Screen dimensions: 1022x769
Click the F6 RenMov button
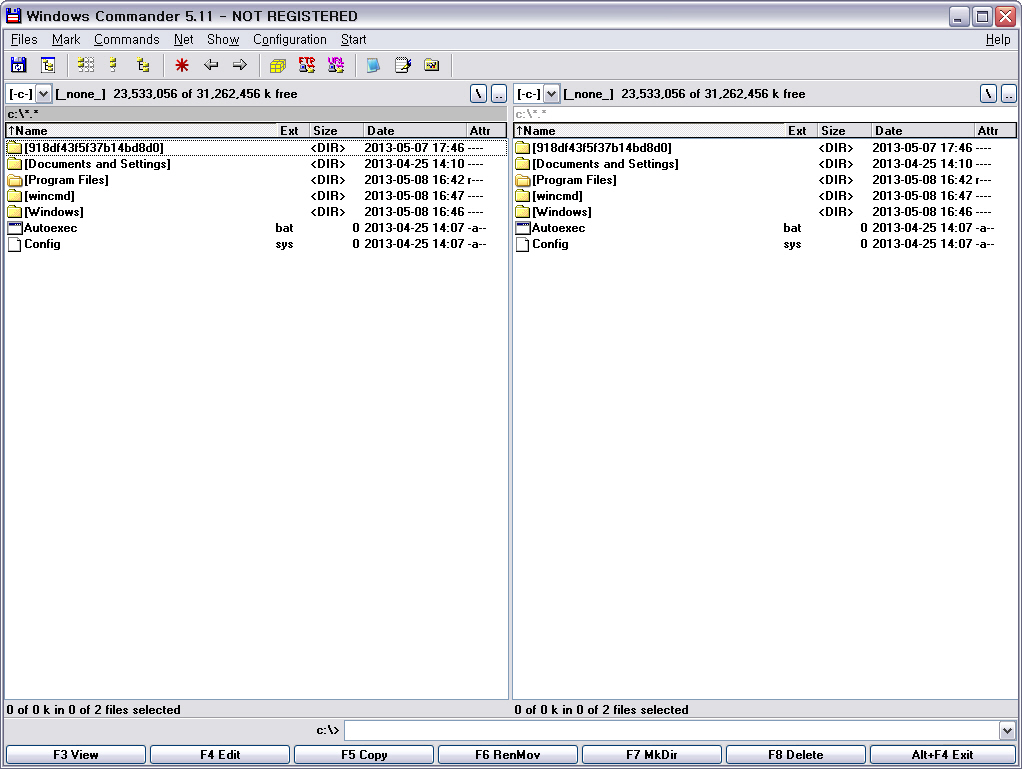[x=508, y=755]
